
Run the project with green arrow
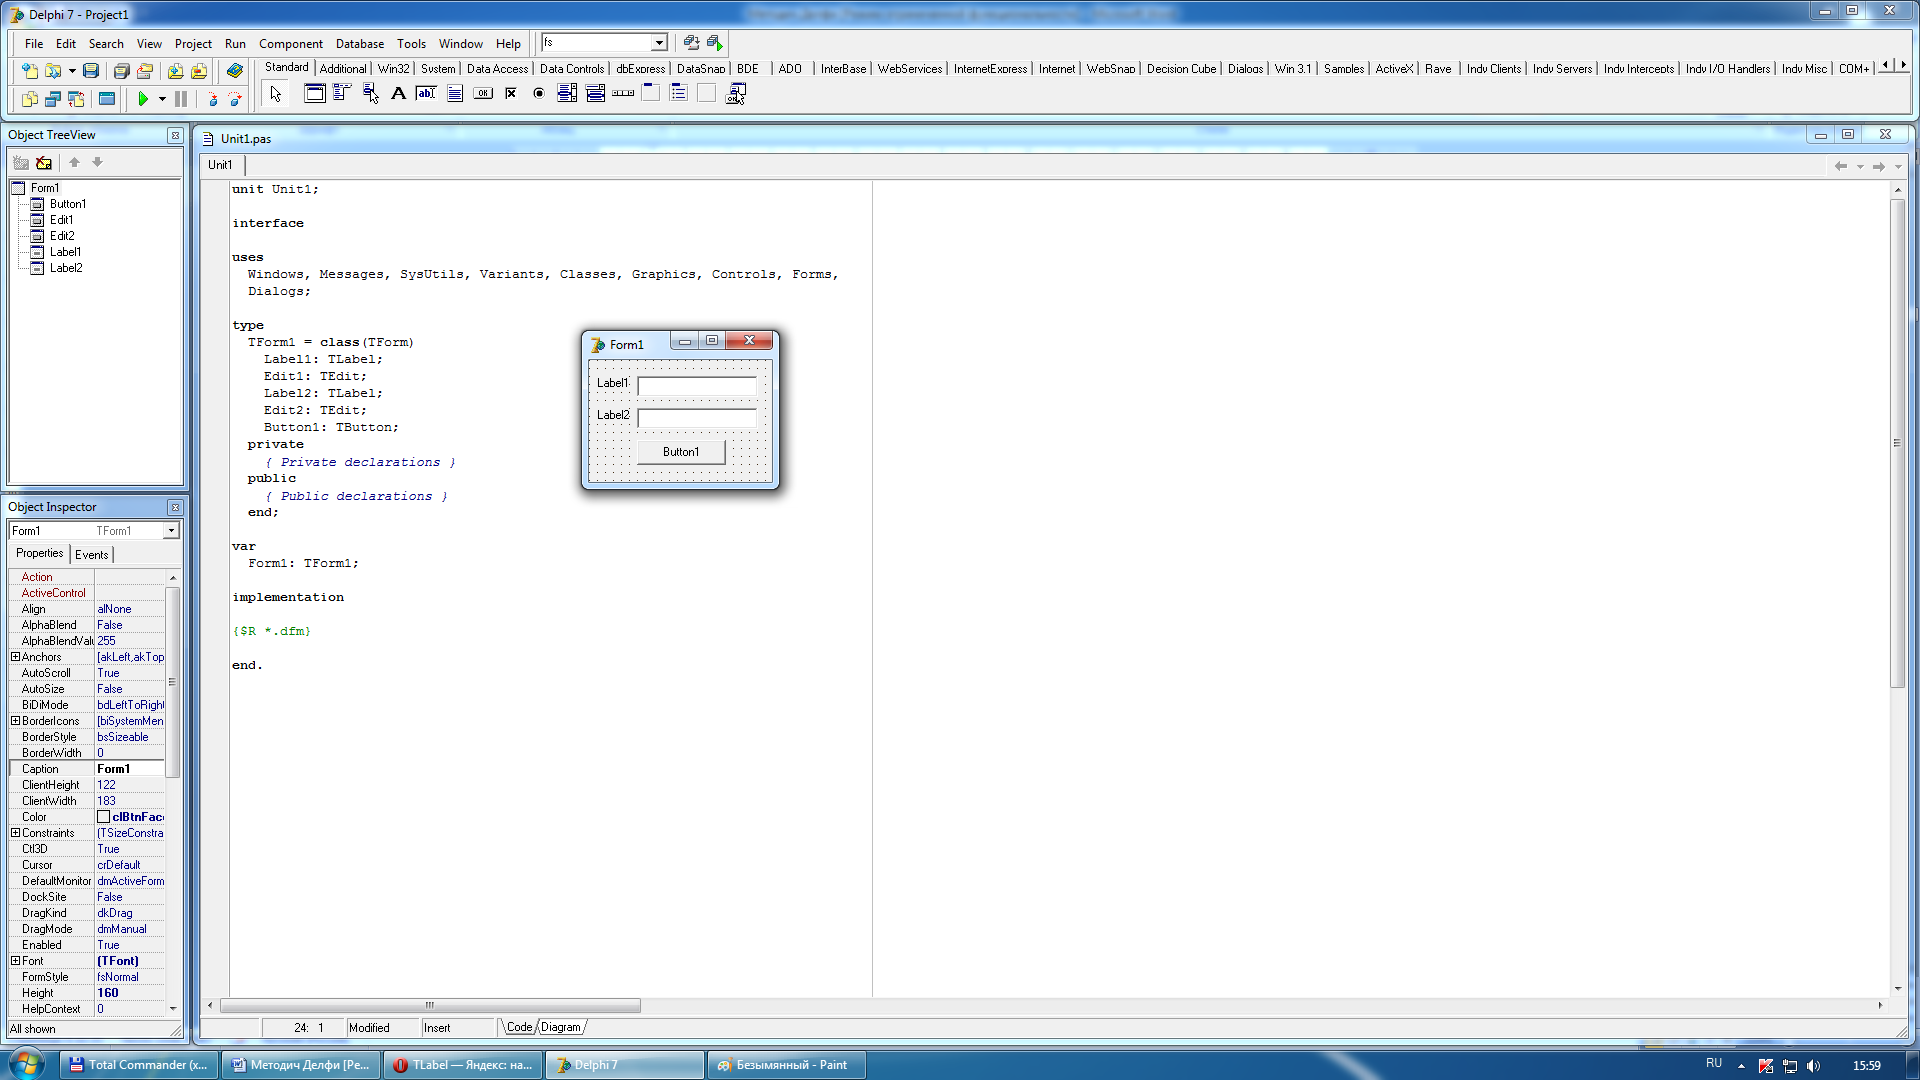click(143, 99)
